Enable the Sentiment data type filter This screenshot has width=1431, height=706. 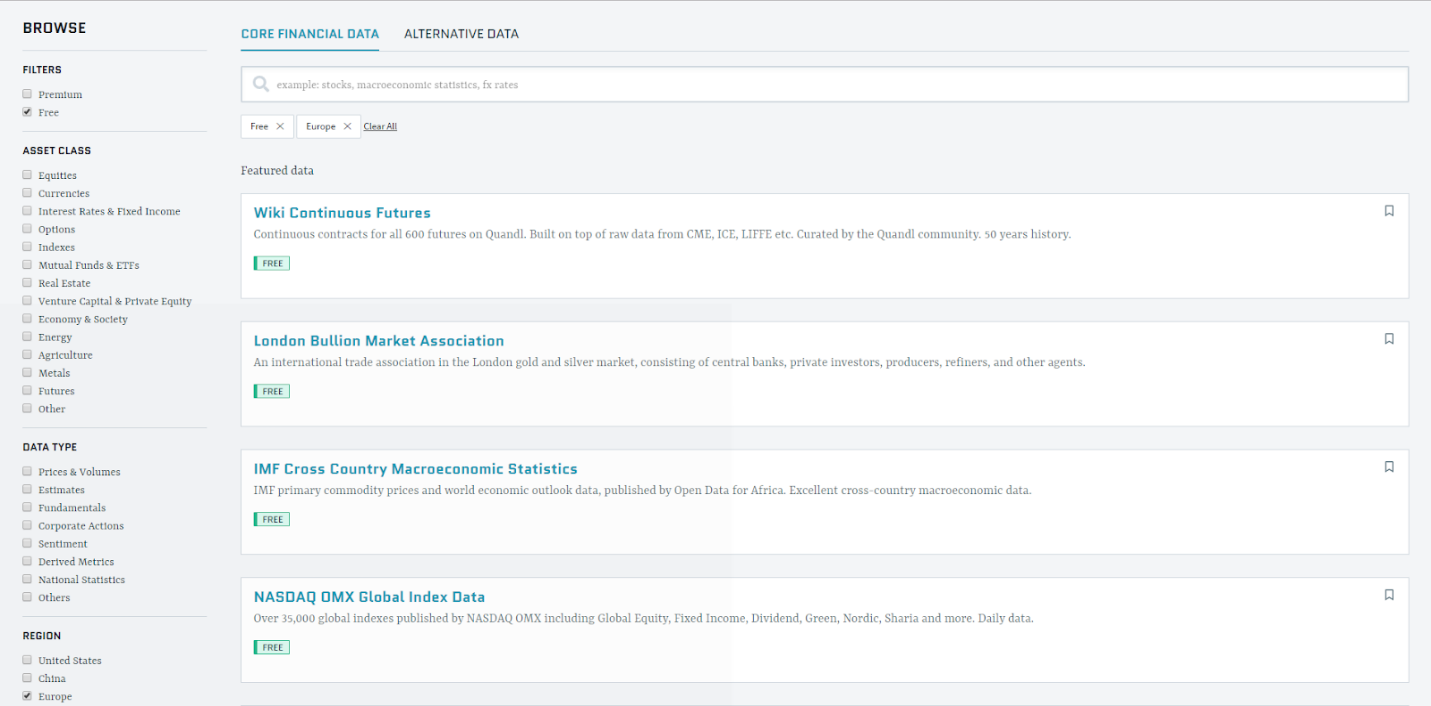coord(28,543)
